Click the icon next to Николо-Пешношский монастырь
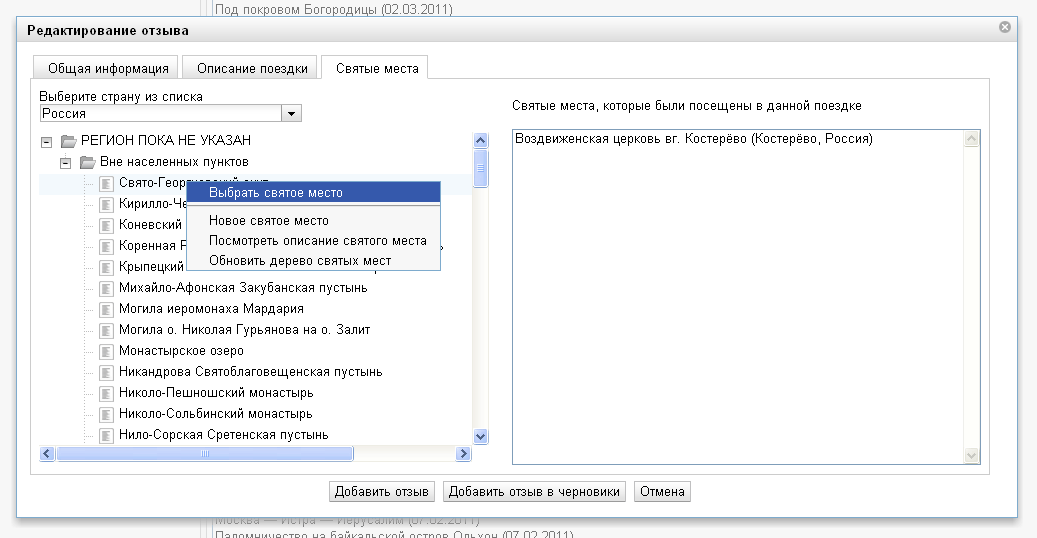Screen dimensions: 1037x538 click(x=107, y=393)
